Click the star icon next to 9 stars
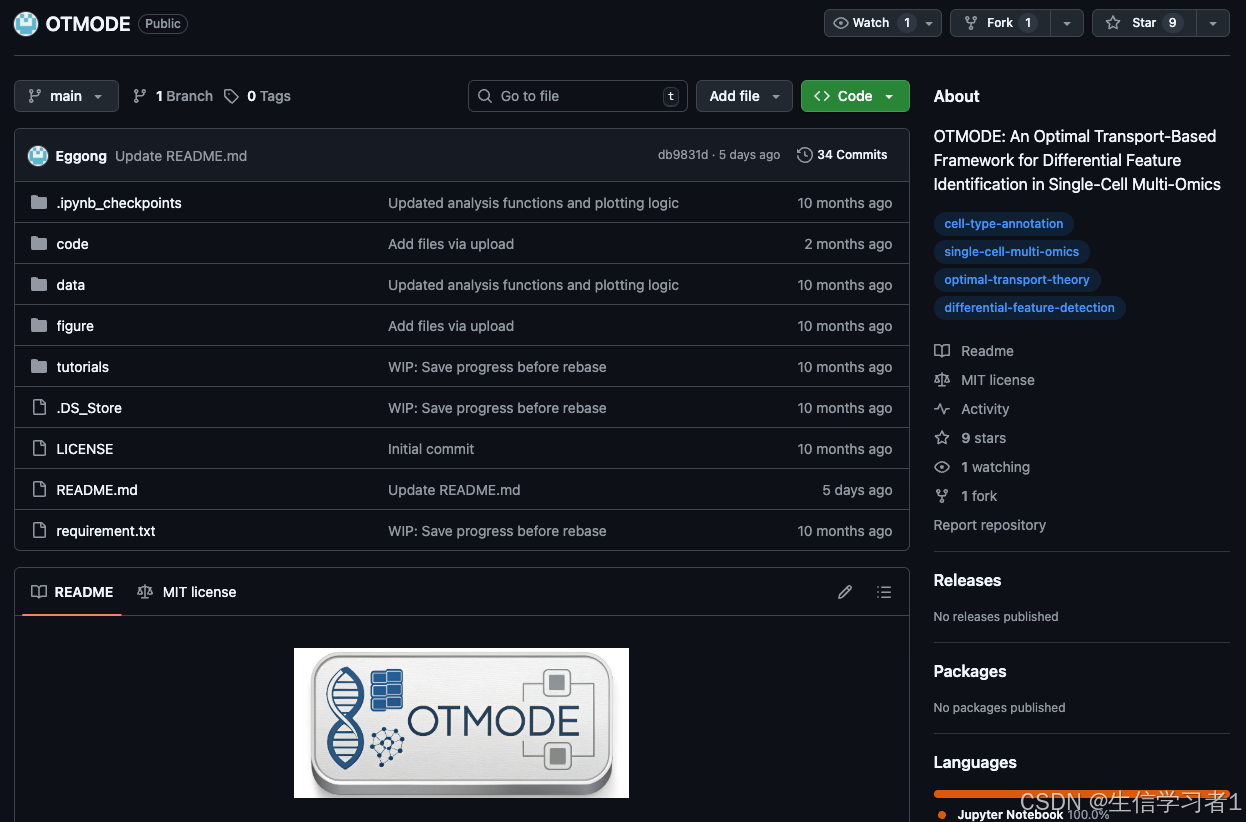Viewport: 1246px width, 822px height. tap(942, 438)
